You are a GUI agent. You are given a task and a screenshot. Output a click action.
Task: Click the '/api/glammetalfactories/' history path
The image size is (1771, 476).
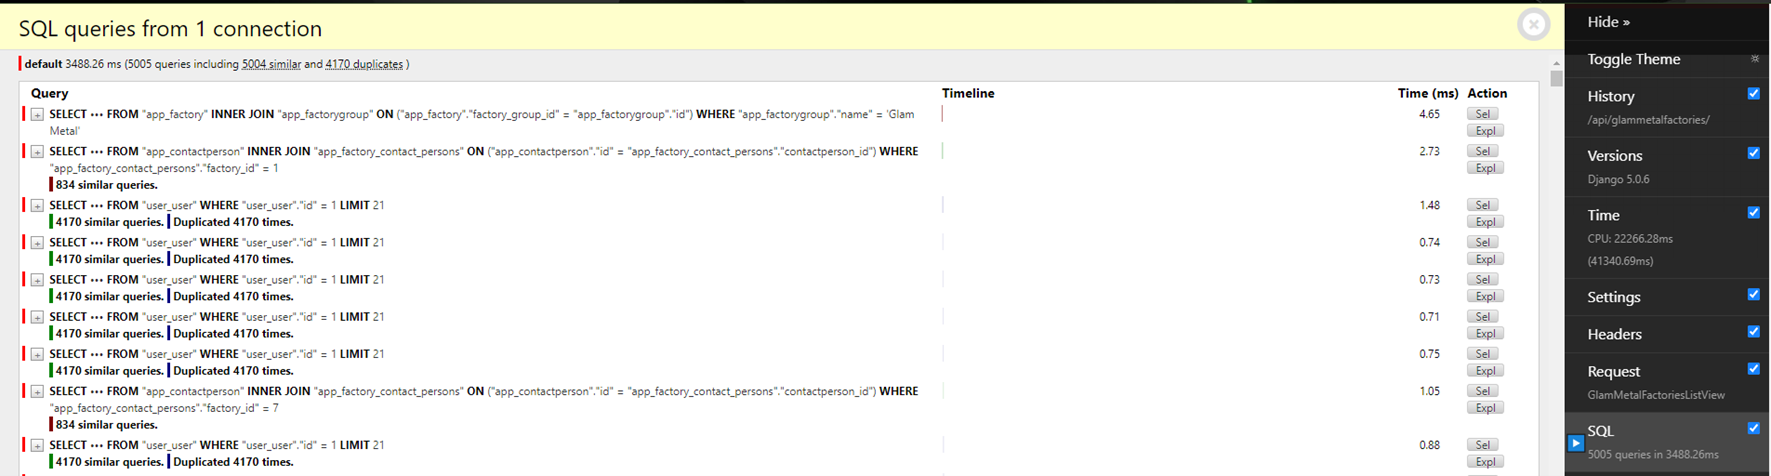coord(1648,120)
